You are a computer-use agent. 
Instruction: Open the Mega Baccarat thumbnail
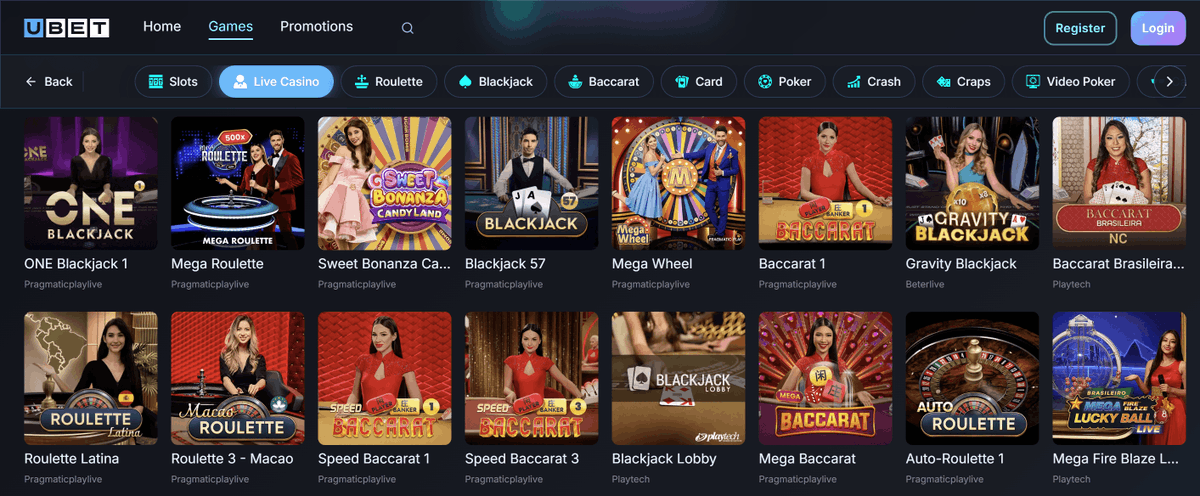click(826, 378)
